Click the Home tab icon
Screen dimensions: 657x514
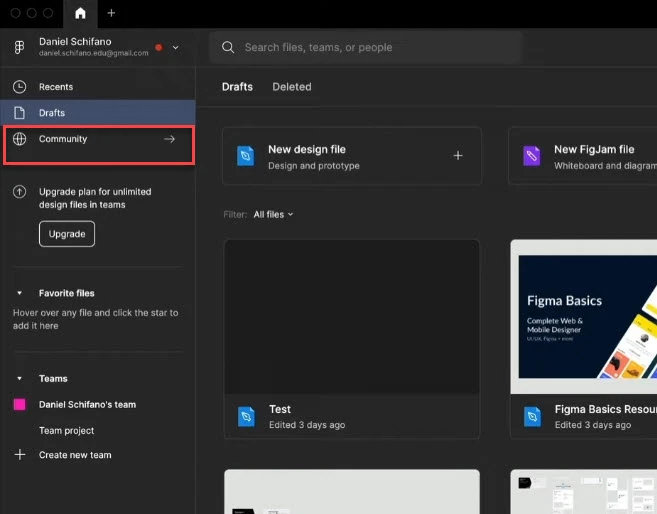tap(80, 13)
